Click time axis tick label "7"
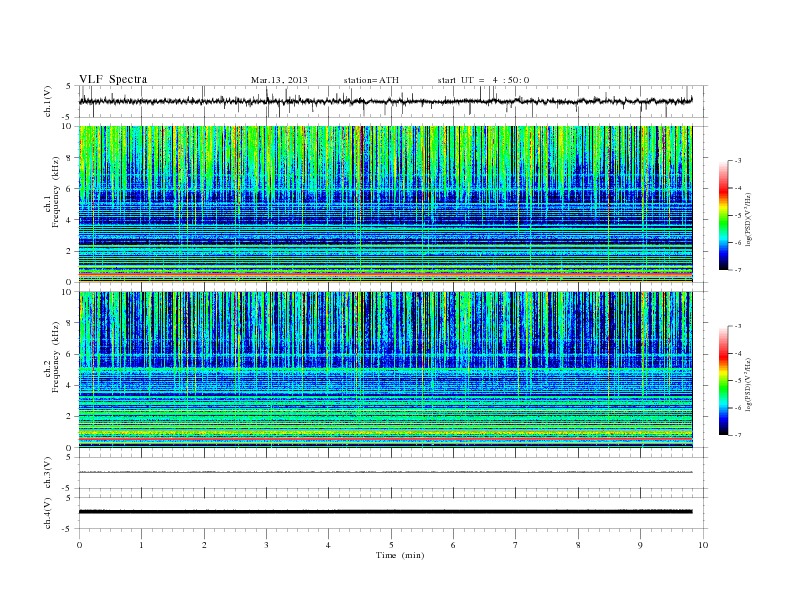 point(516,545)
